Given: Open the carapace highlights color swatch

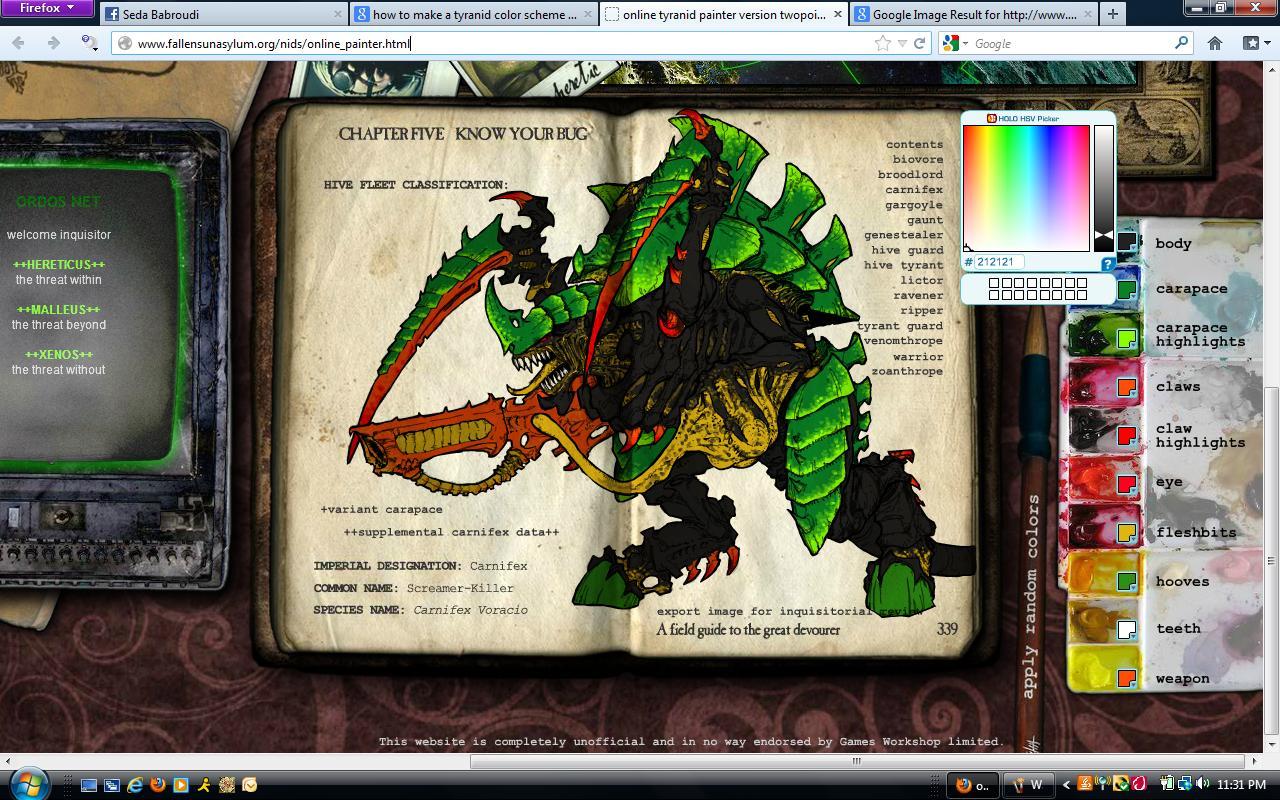Looking at the screenshot, I should coord(1127,339).
